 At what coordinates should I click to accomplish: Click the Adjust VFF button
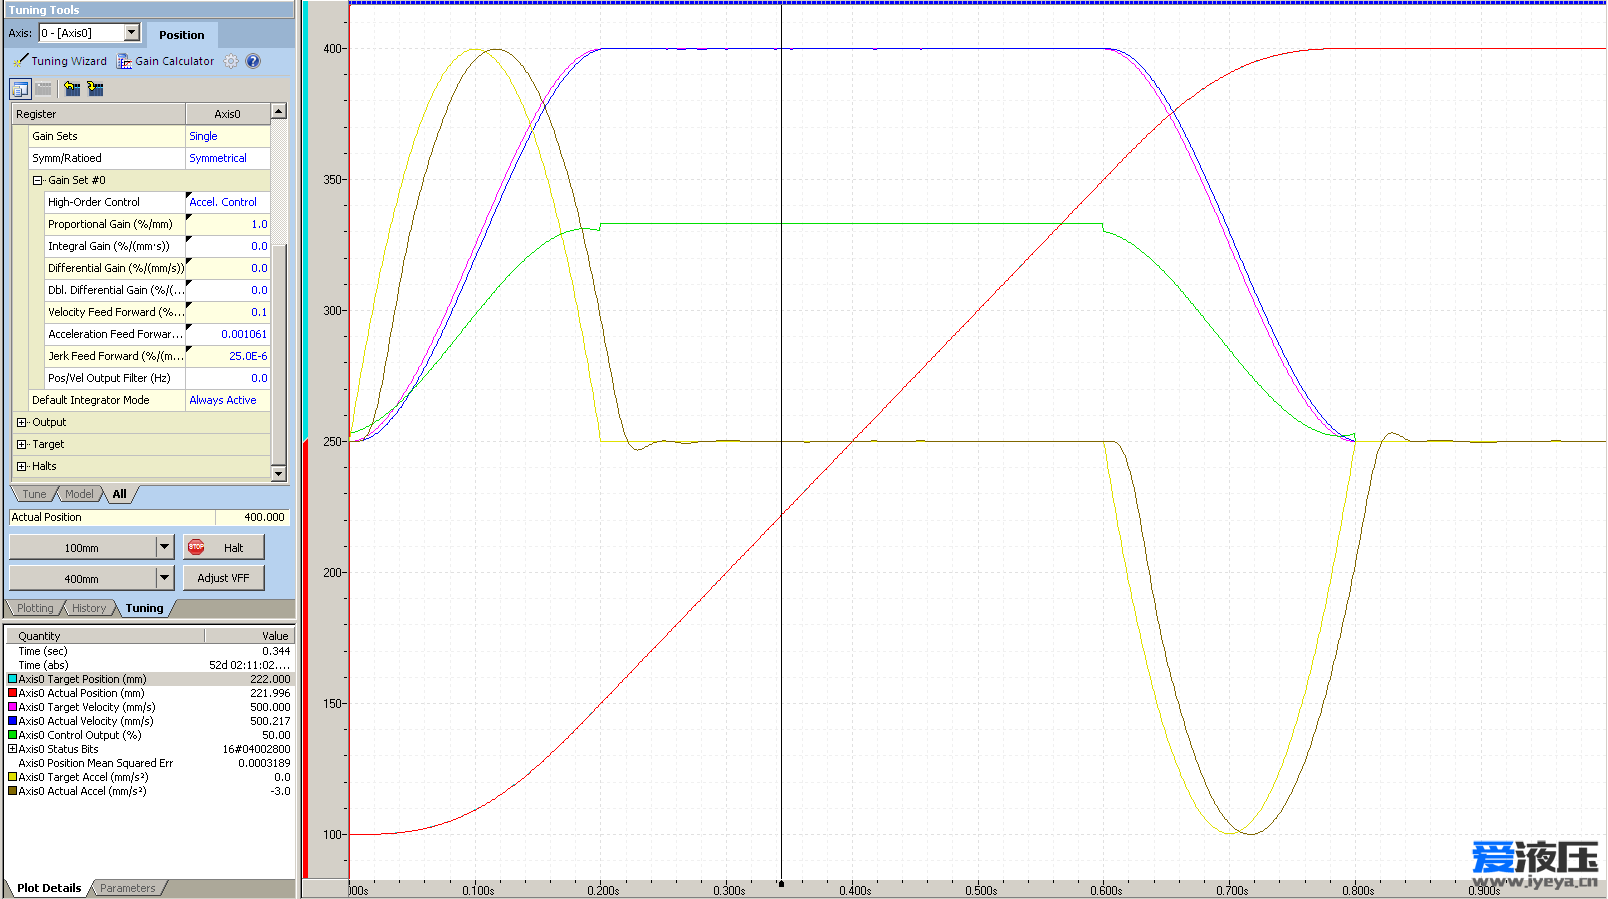coord(224,578)
